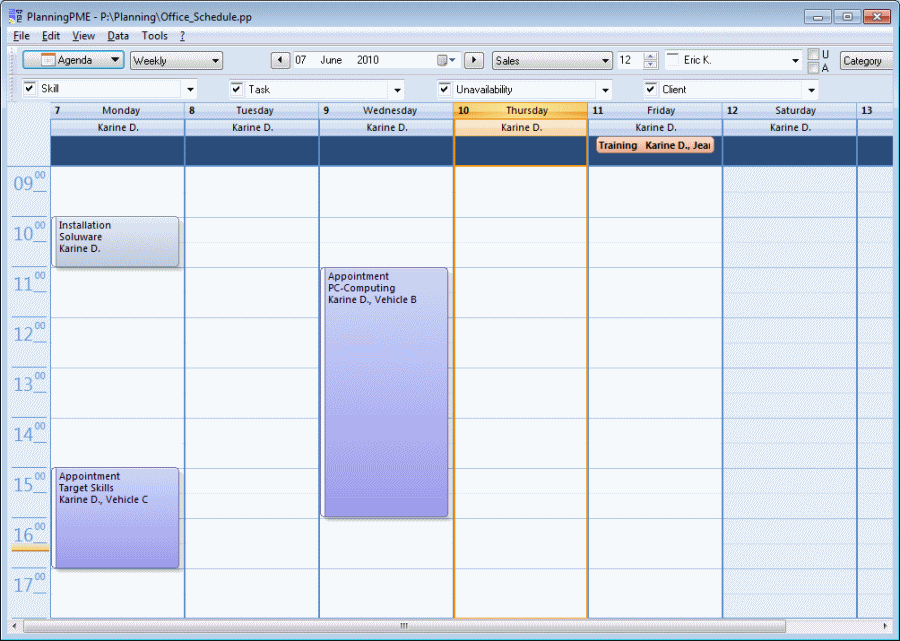Click the 13:00 time label
900x641 pixels.
pos(29,383)
